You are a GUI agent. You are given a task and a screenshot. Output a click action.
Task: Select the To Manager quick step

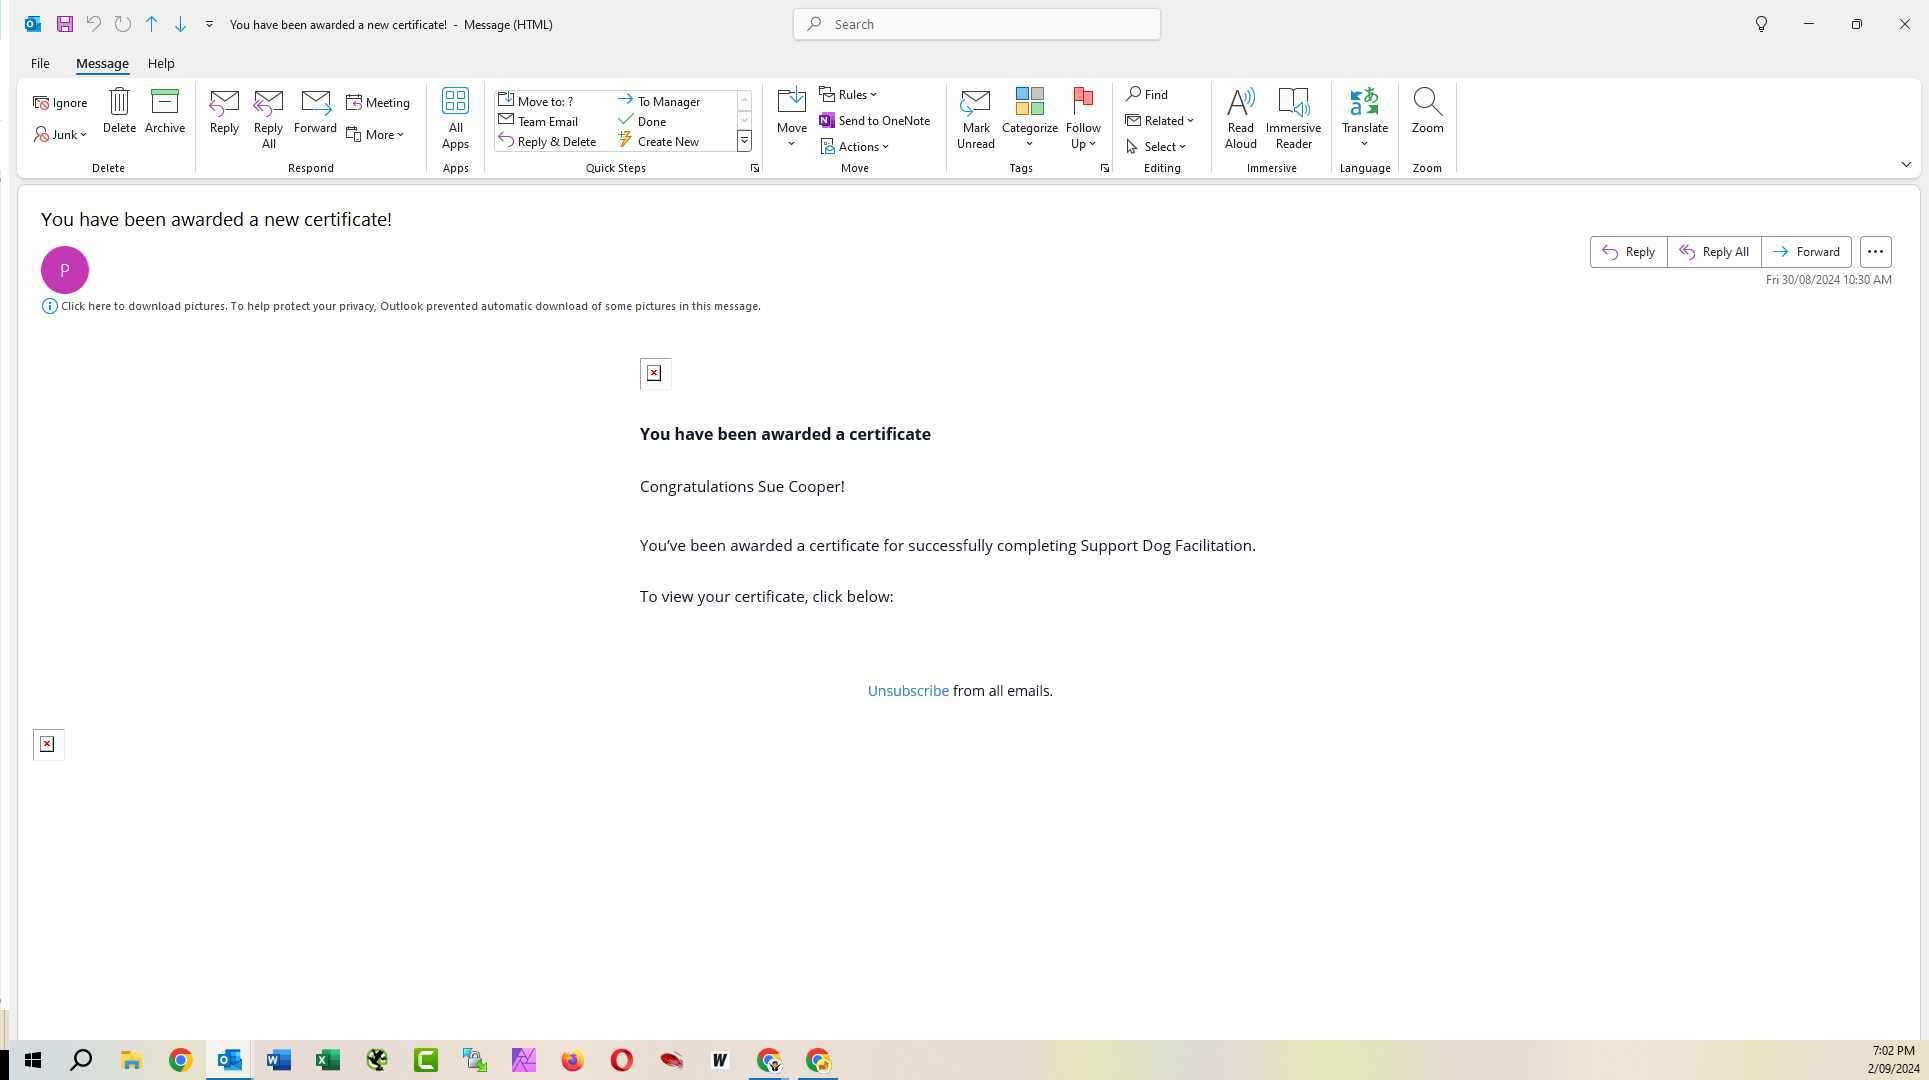[659, 101]
